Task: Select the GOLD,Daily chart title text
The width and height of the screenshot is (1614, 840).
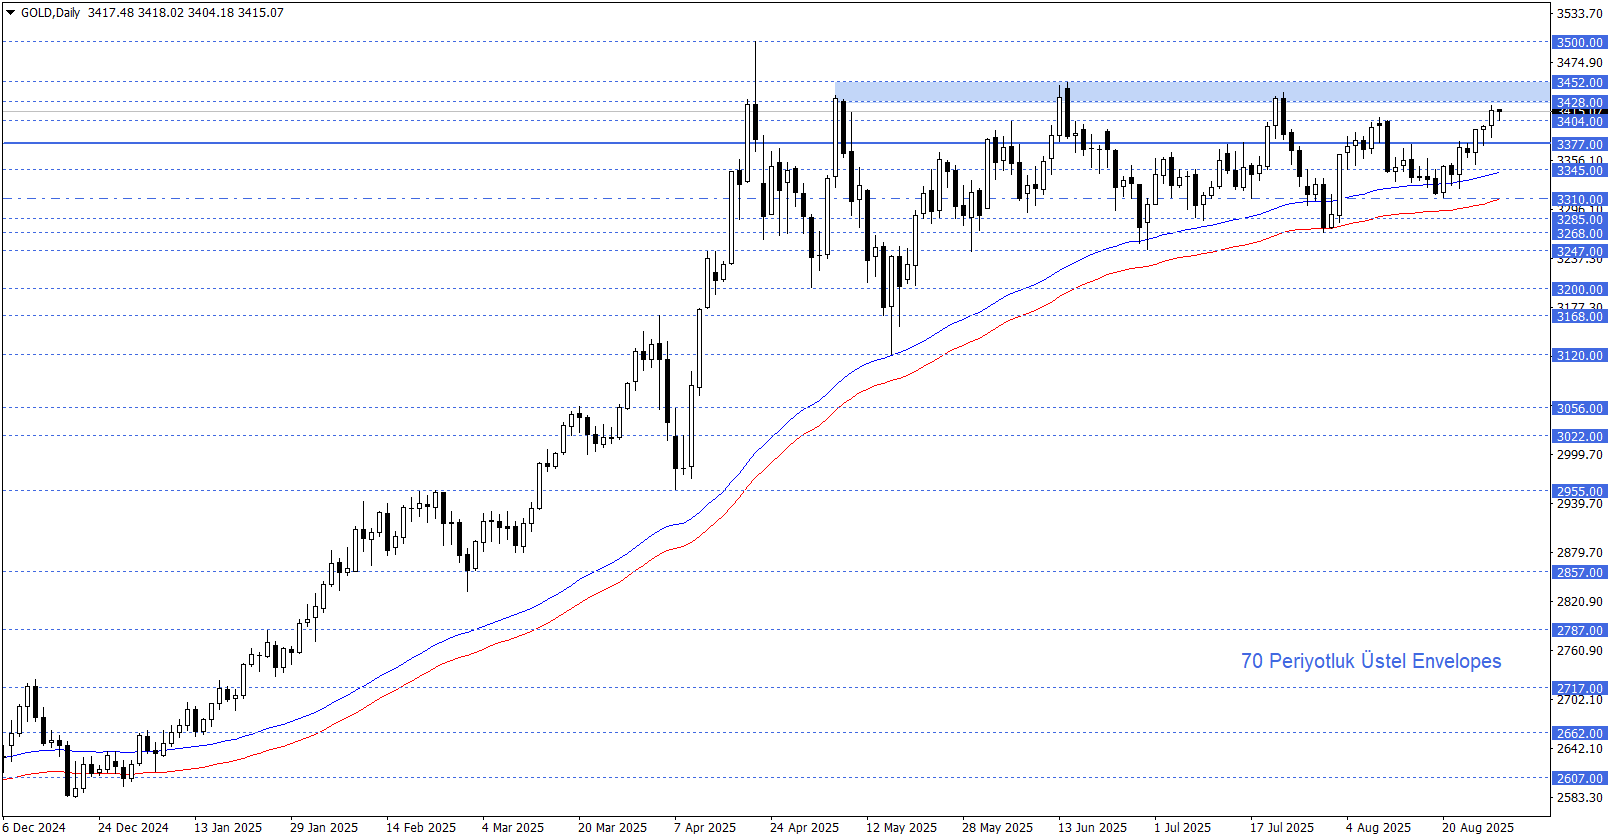Action: click(50, 13)
